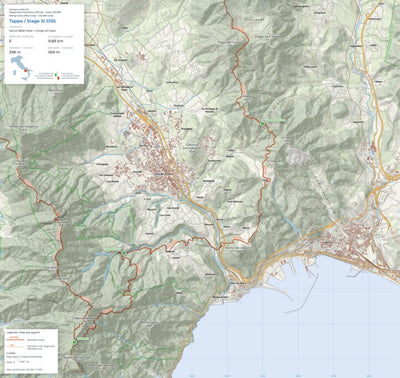This screenshot has width=400, height=378.
Task: Click the red location dot on Italy inset
Action: pos(25,71)
